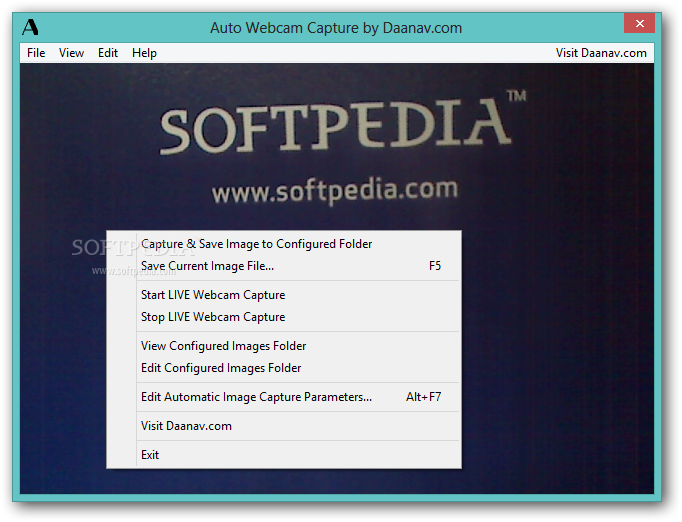682x522 pixels.
Task: Select Edit Configured Images Folder
Action: click(x=284, y=368)
